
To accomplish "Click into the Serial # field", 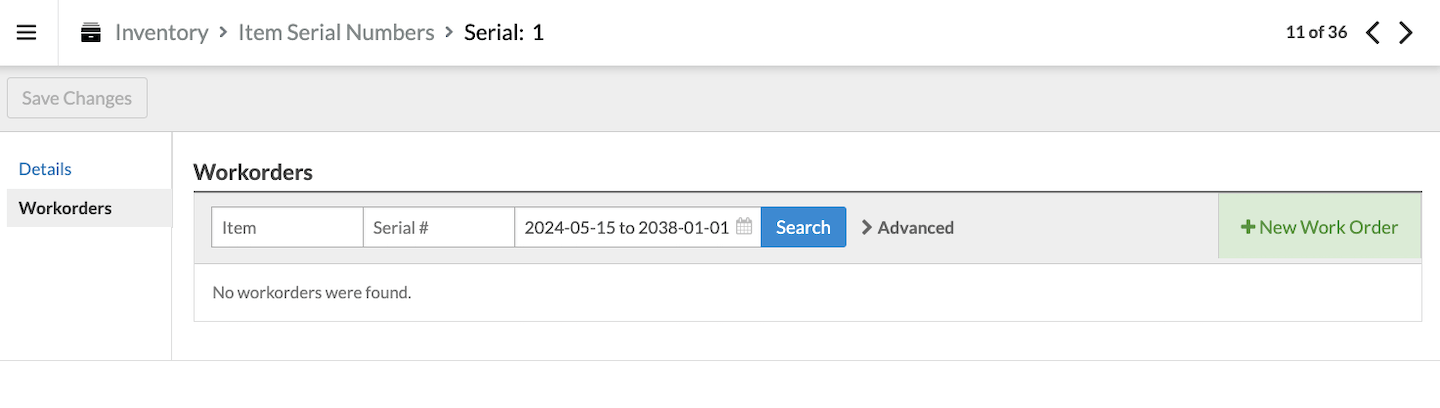I will pos(439,227).
